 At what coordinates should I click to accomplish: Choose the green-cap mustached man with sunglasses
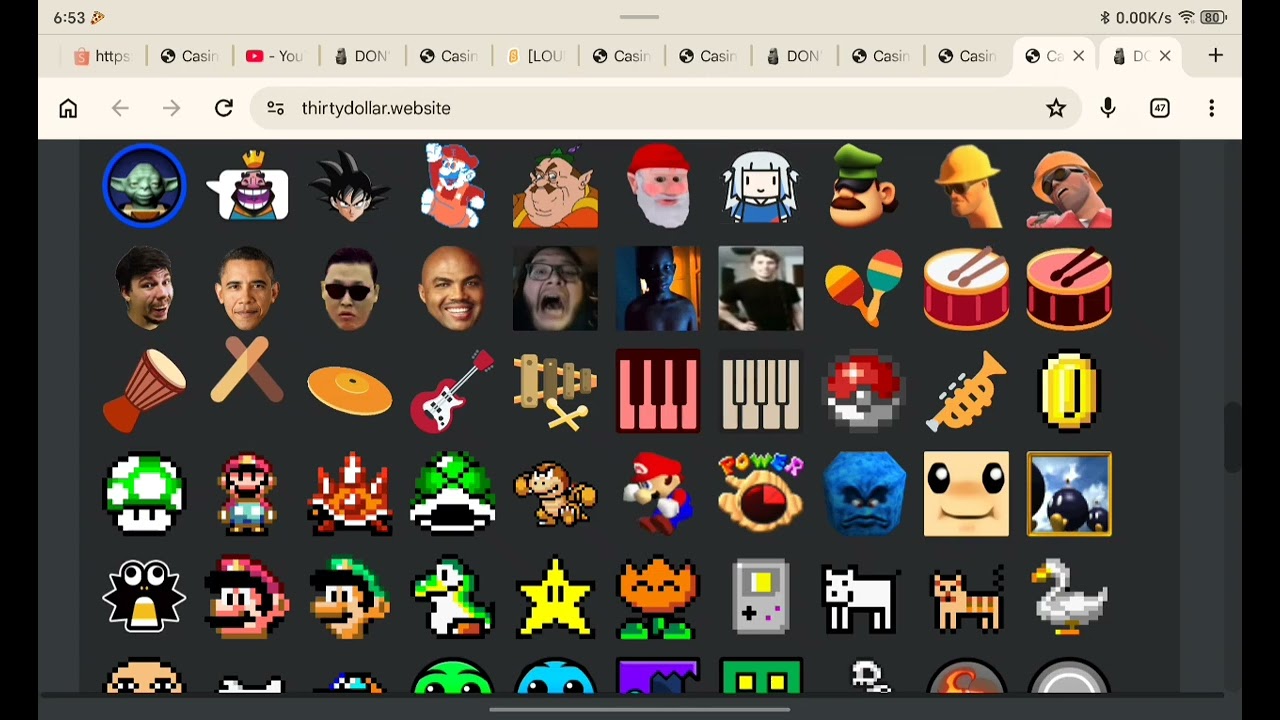(864, 186)
